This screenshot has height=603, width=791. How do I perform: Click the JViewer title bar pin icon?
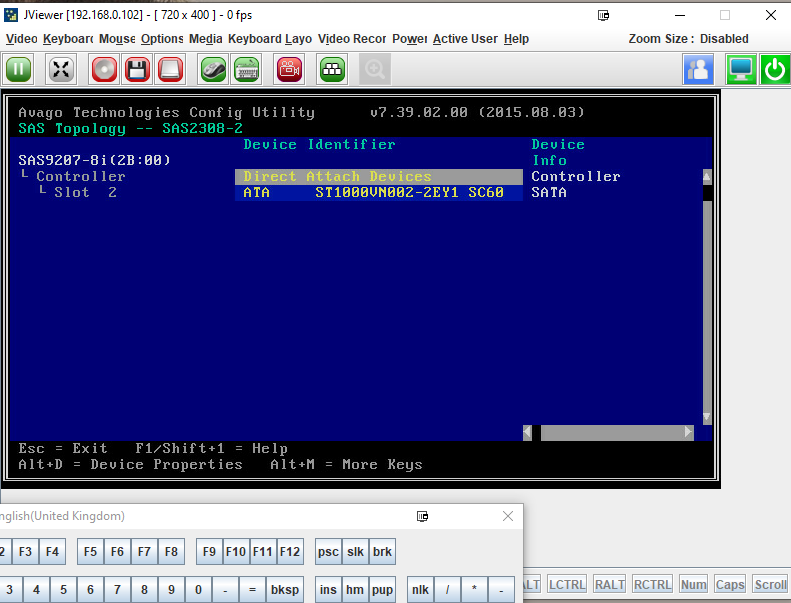603,15
